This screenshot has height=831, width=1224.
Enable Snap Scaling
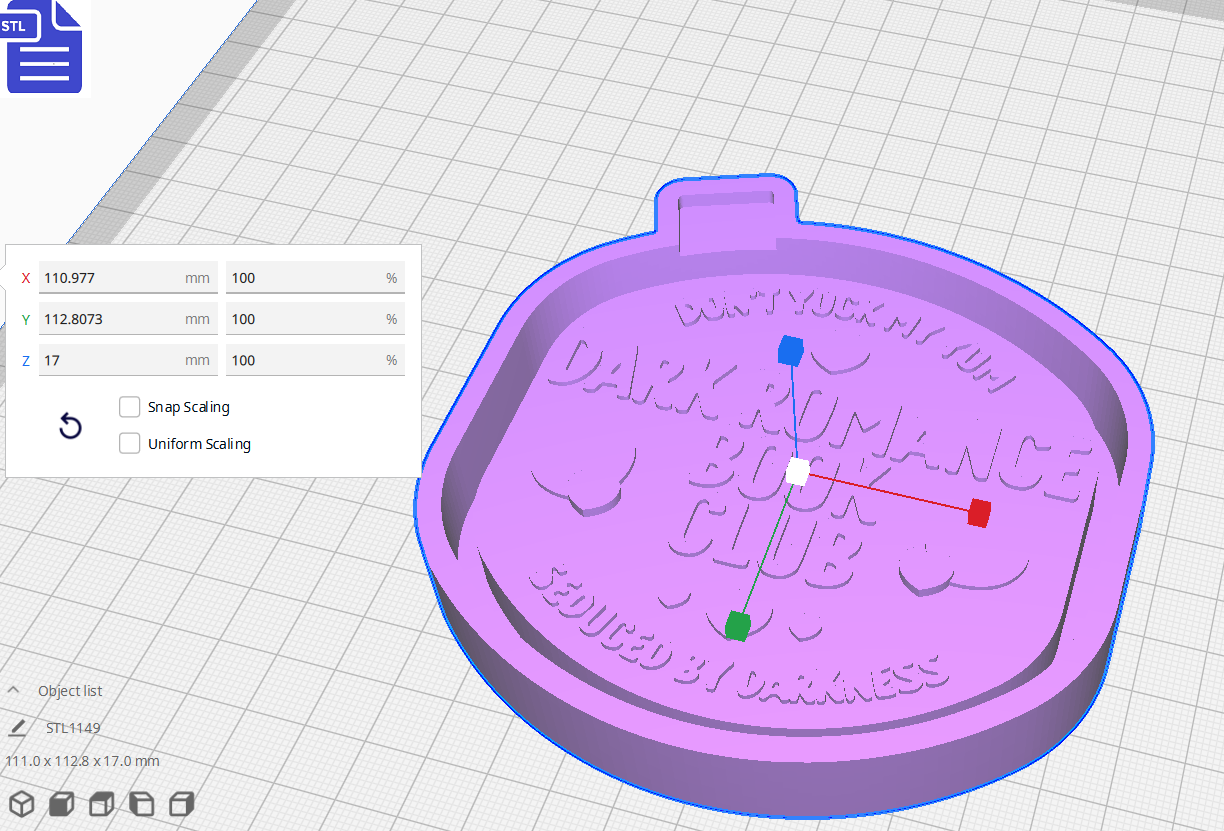pos(129,406)
